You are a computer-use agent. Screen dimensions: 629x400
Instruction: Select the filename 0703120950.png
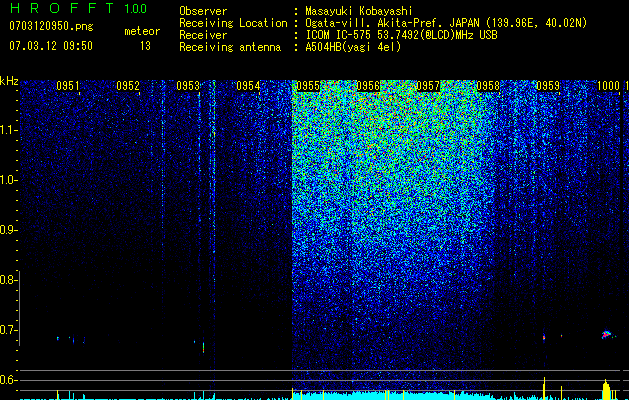coord(51,26)
